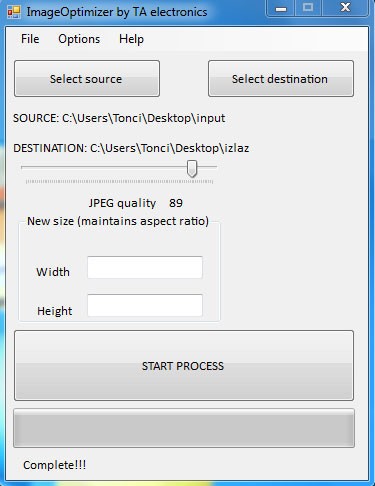Click the JPEG quality label

tap(122, 203)
